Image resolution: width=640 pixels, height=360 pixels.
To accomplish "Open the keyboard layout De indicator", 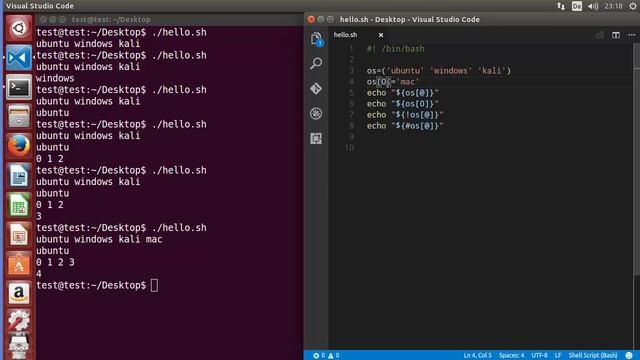I will tap(577, 6).
